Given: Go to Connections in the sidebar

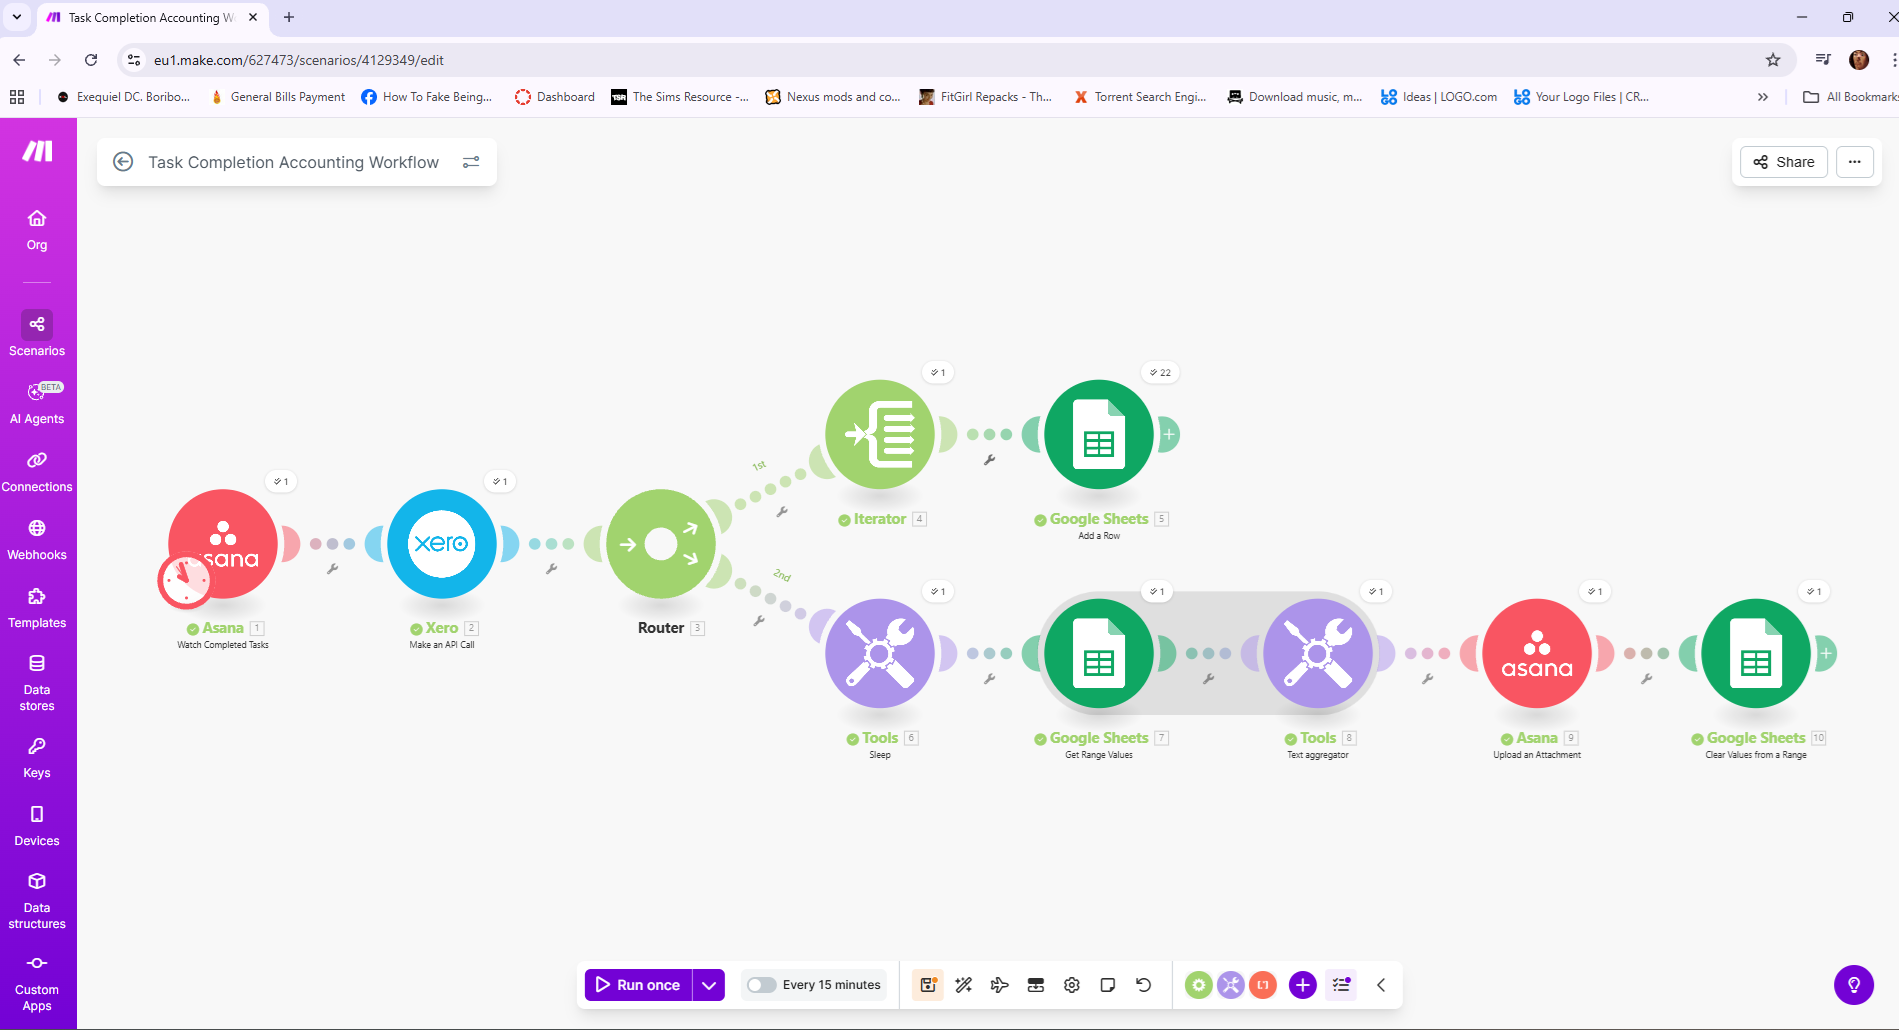Looking at the screenshot, I should 37,470.
